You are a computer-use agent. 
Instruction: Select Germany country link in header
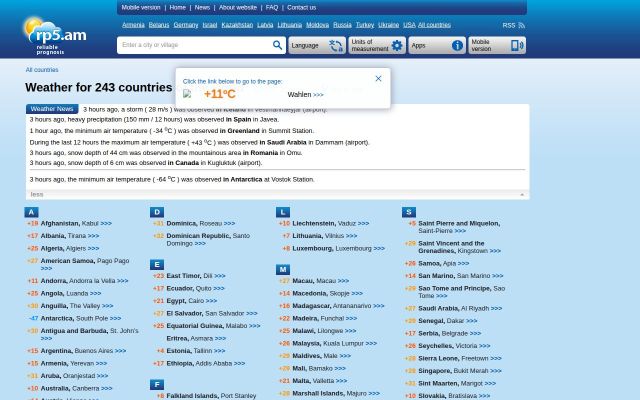click(x=186, y=25)
